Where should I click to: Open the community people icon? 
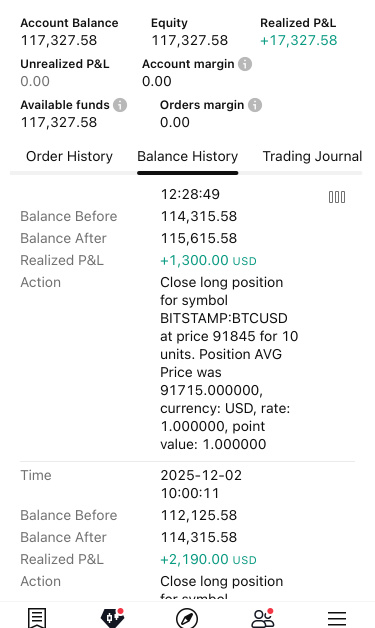coord(262,618)
